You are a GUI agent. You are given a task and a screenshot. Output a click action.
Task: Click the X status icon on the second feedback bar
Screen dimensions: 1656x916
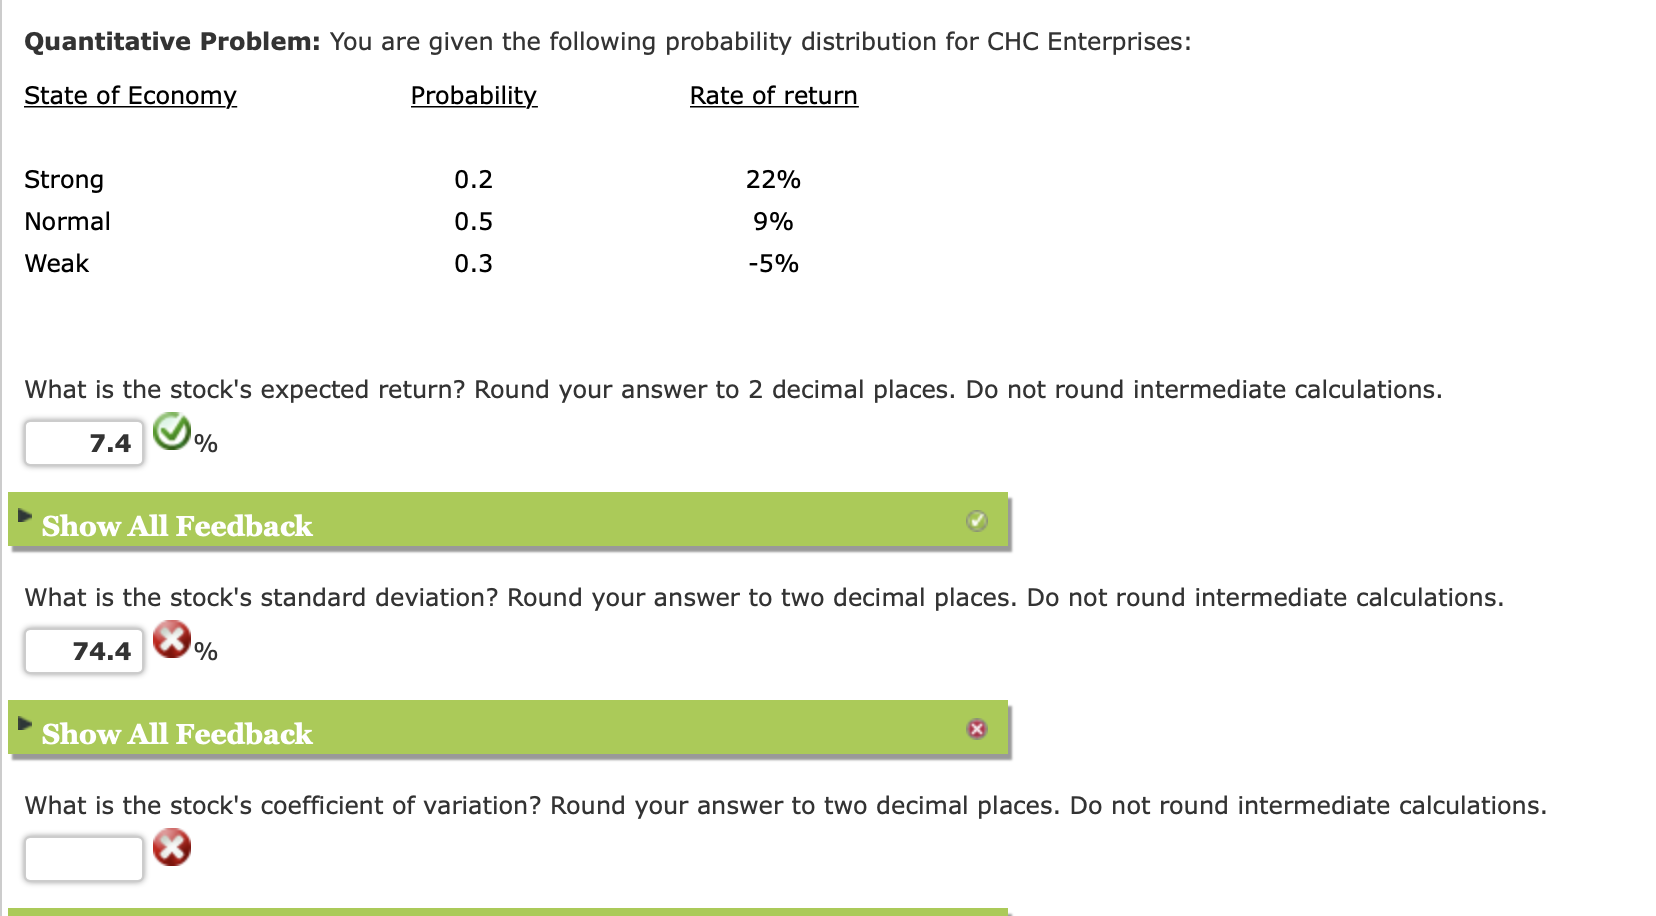pos(977,730)
